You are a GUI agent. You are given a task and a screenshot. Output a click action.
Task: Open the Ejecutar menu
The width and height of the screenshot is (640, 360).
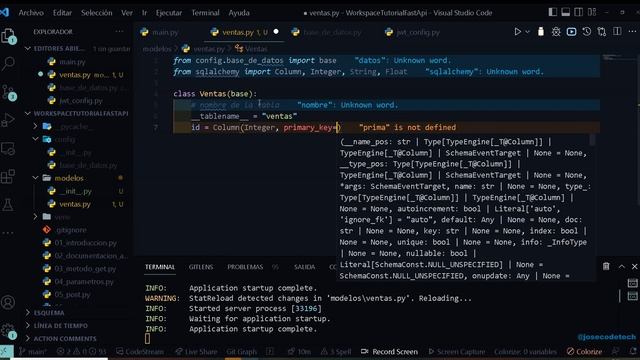point(169,13)
